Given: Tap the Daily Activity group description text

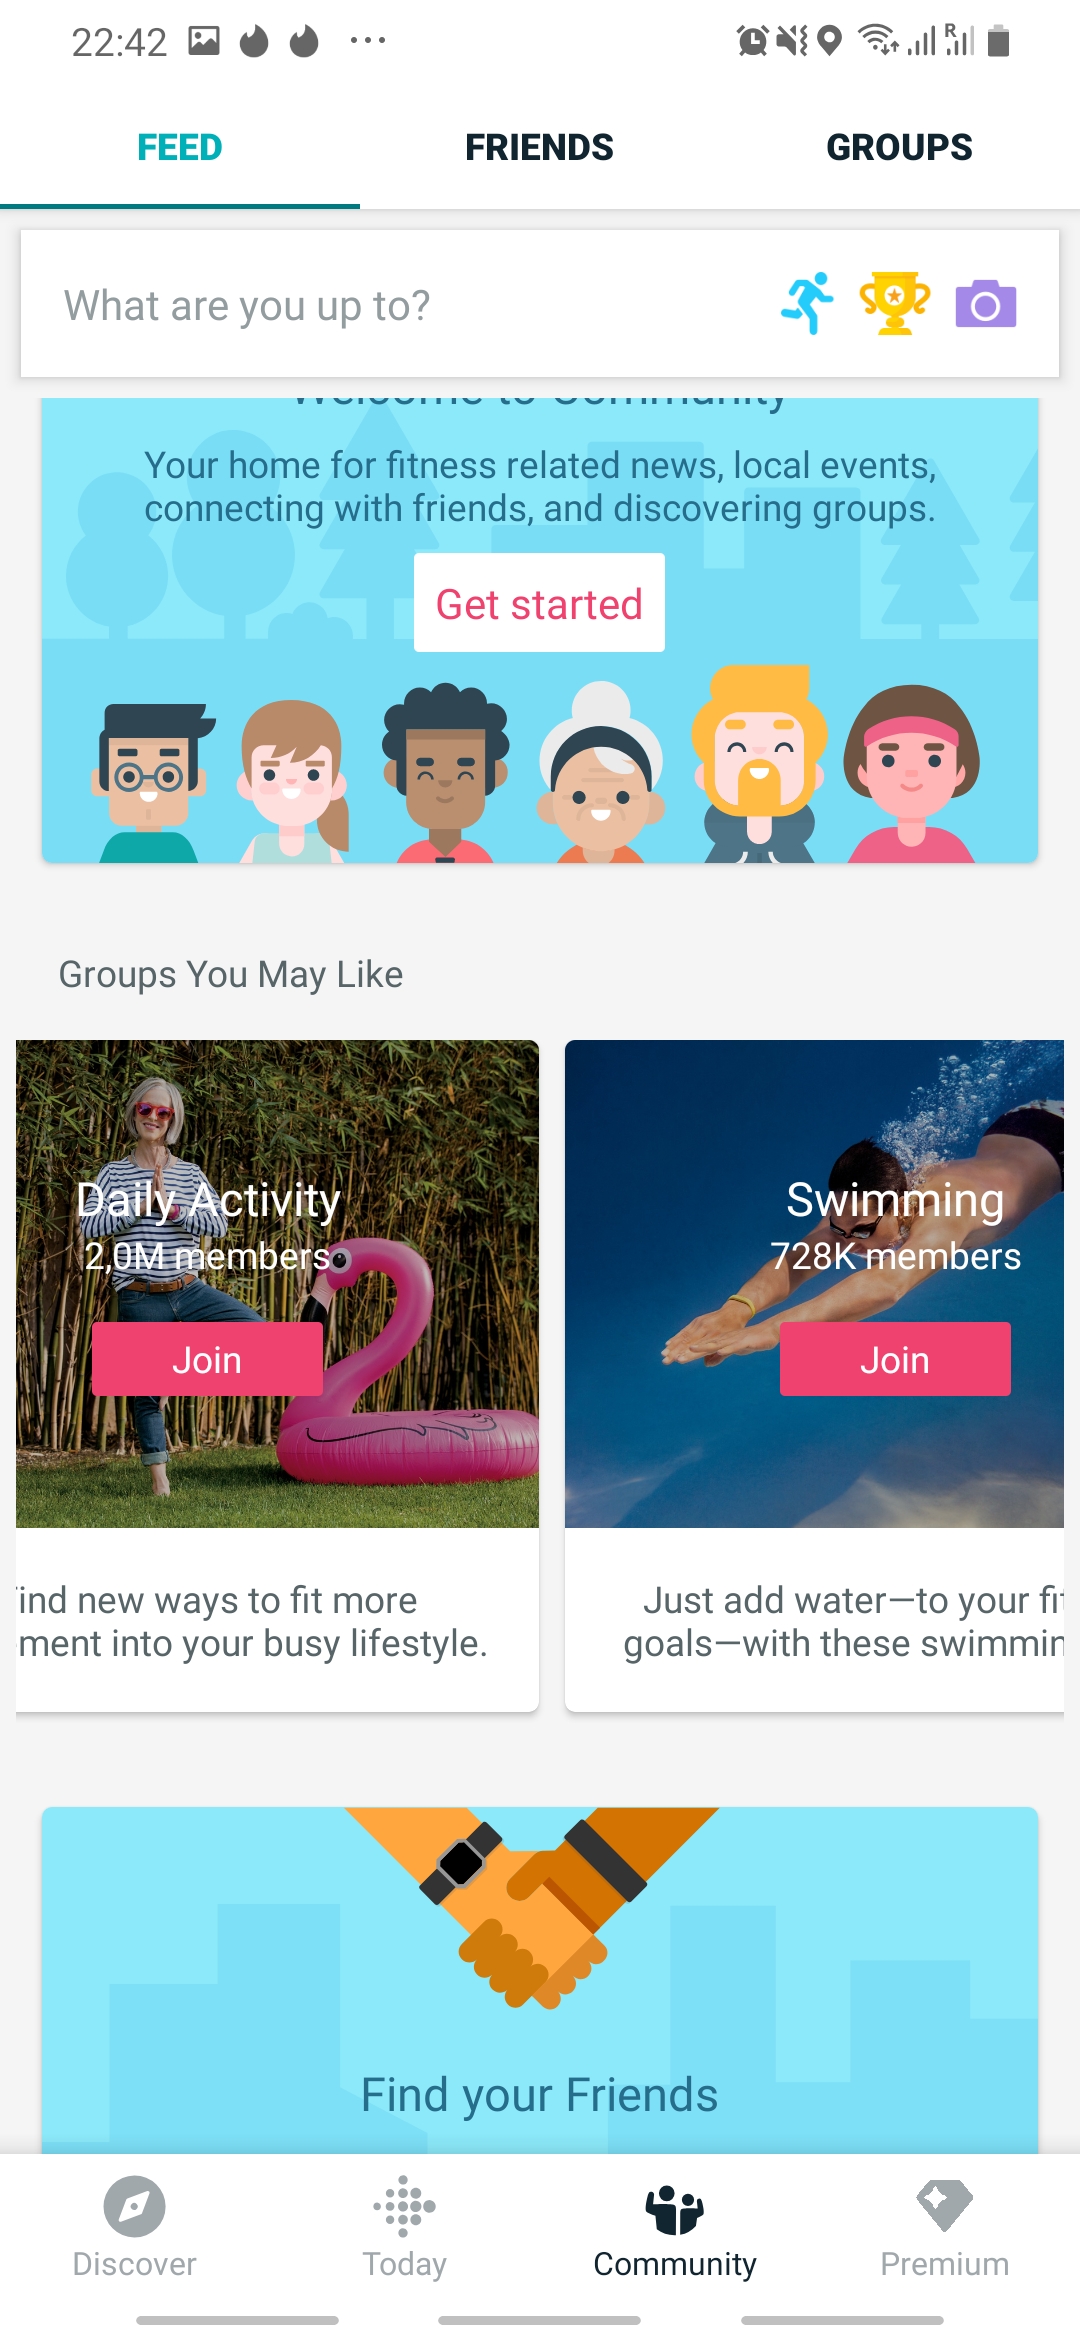Looking at the screenshot, I should click(x=252, y=1622).
